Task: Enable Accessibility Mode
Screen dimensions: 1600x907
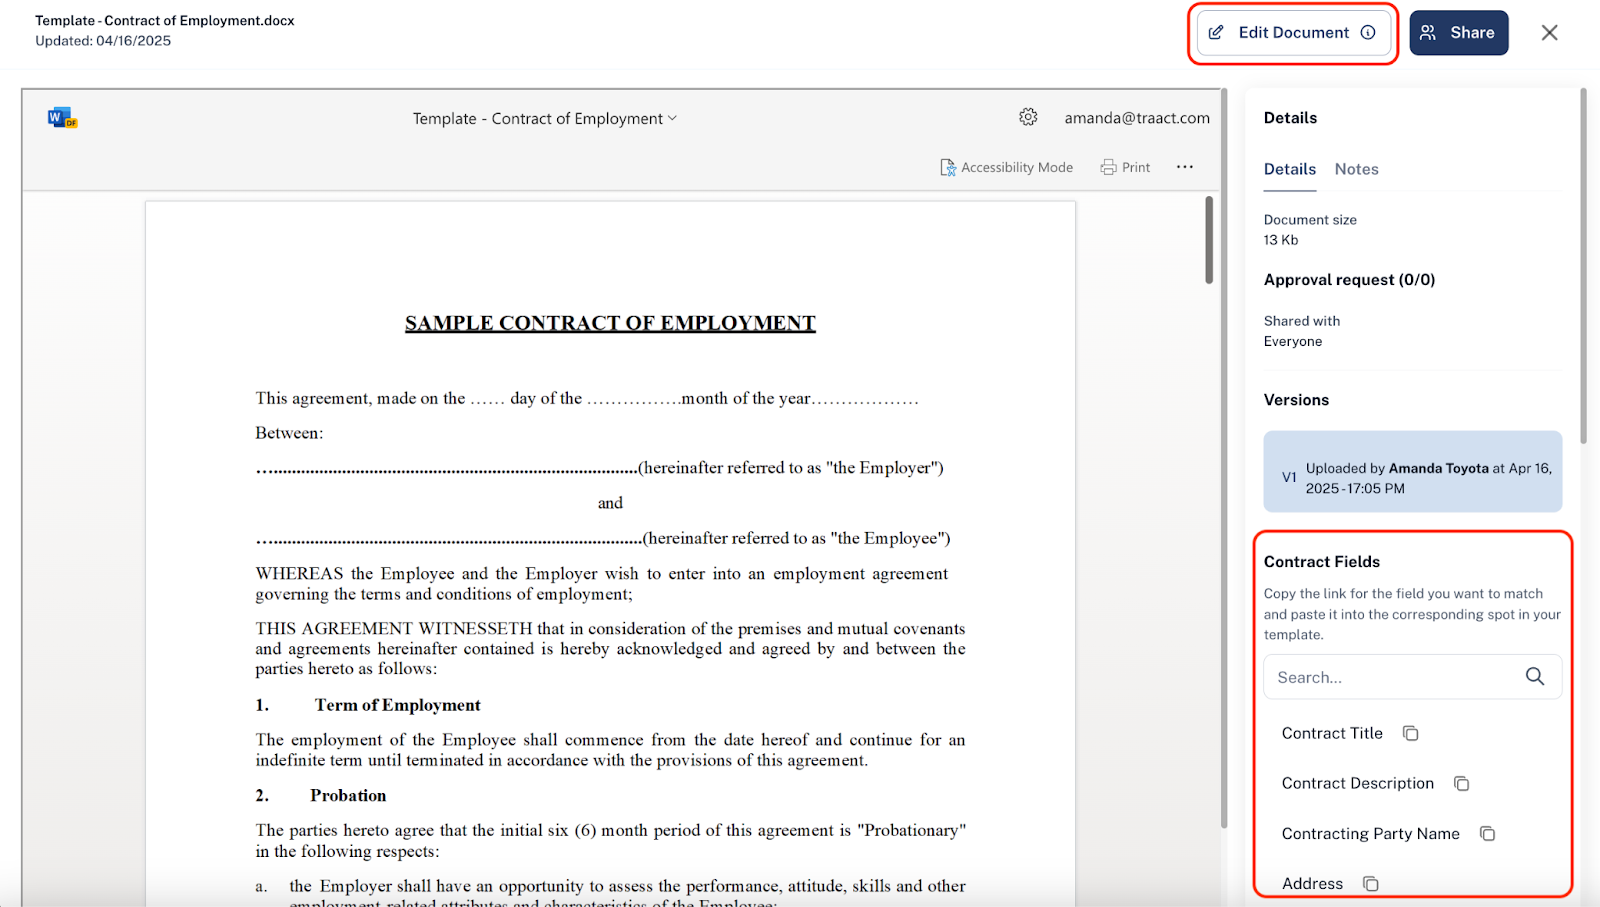Action: tap(1007, 167)
